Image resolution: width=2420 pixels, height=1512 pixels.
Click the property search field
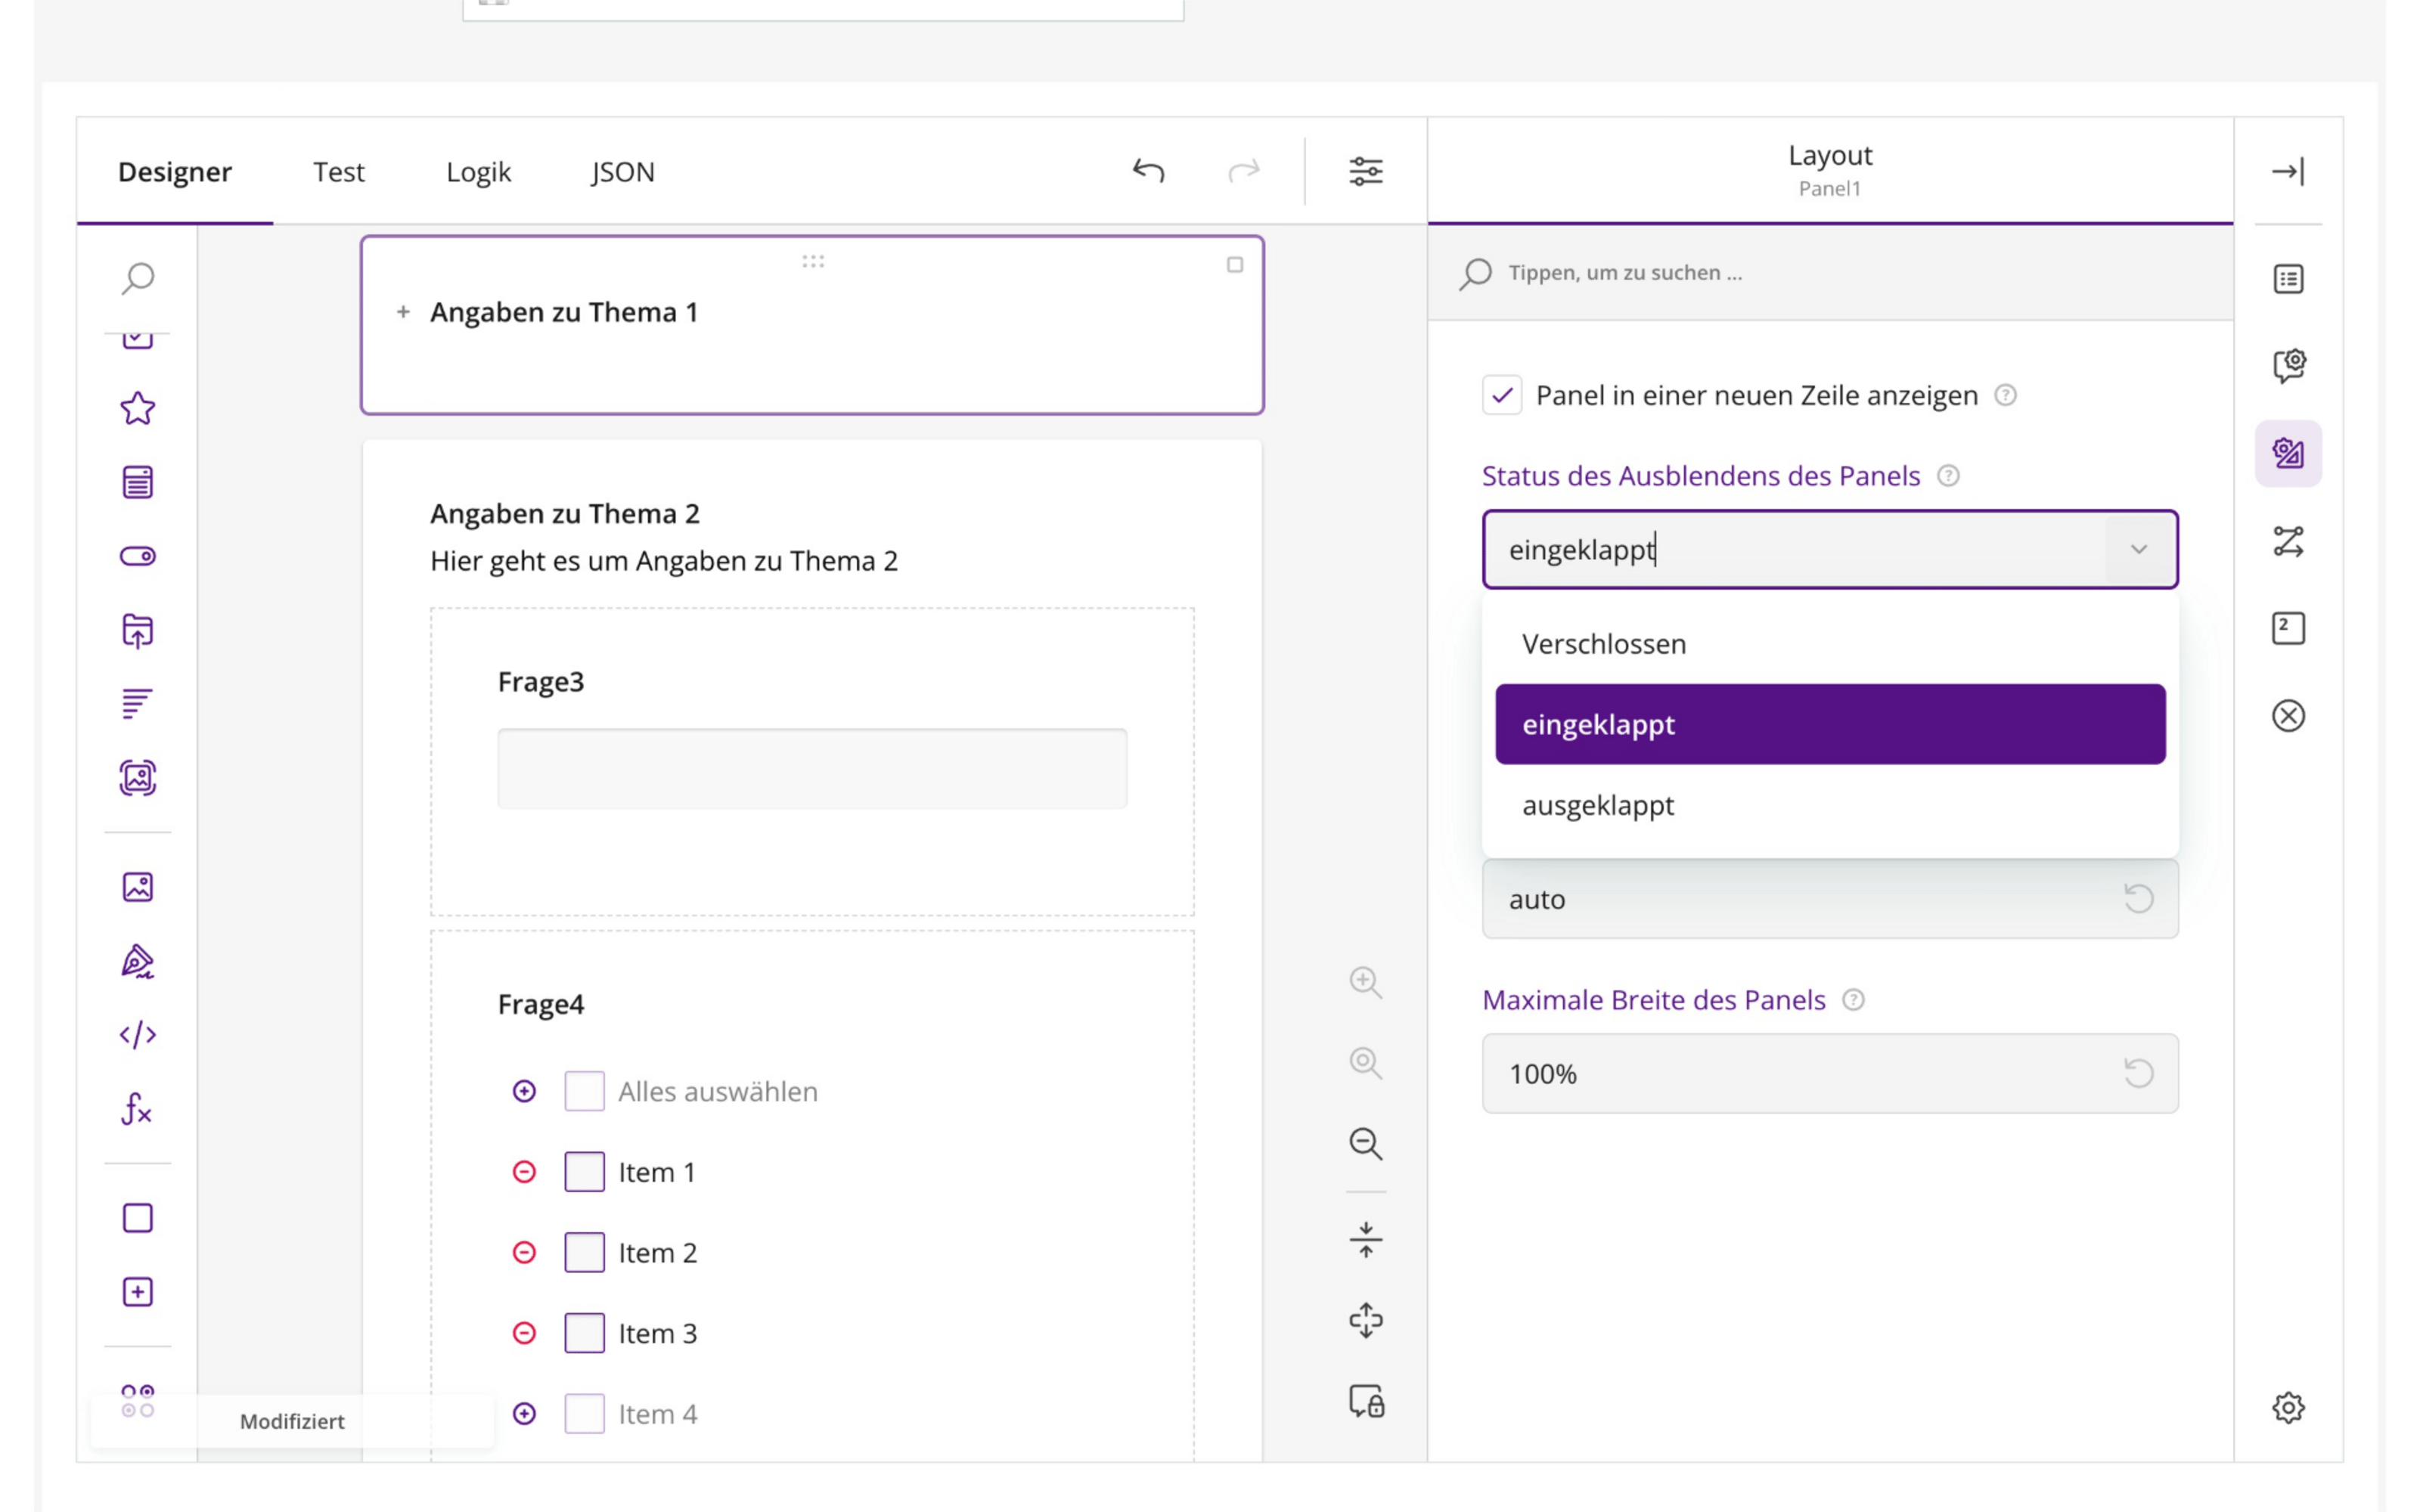coord(1830,273)
